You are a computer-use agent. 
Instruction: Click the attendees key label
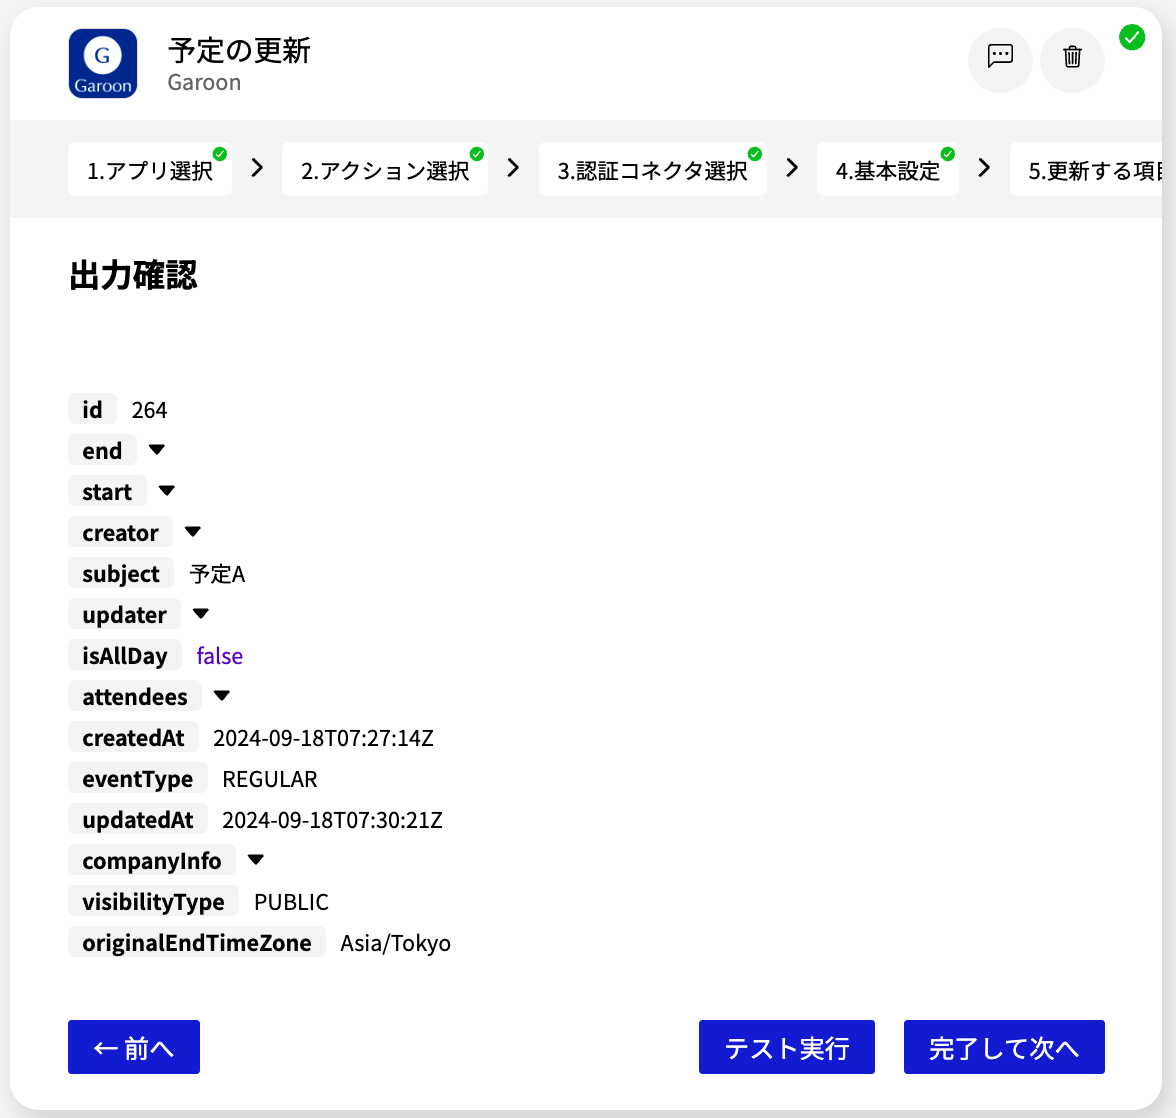coord(135,697)
